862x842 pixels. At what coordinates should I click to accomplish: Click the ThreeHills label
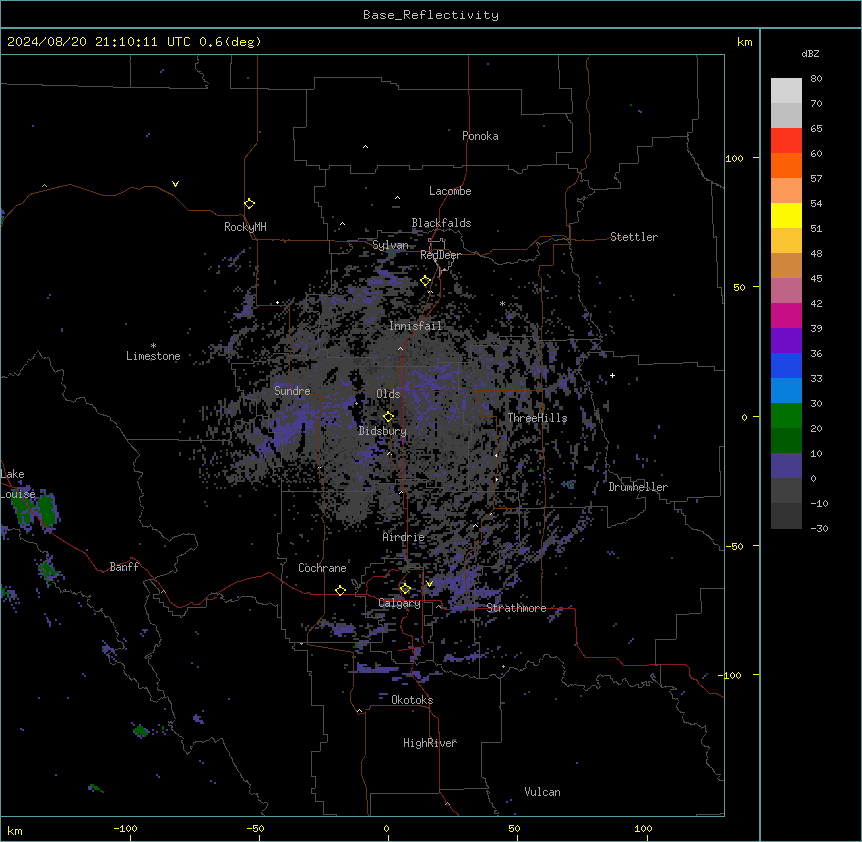coord(537,418)
